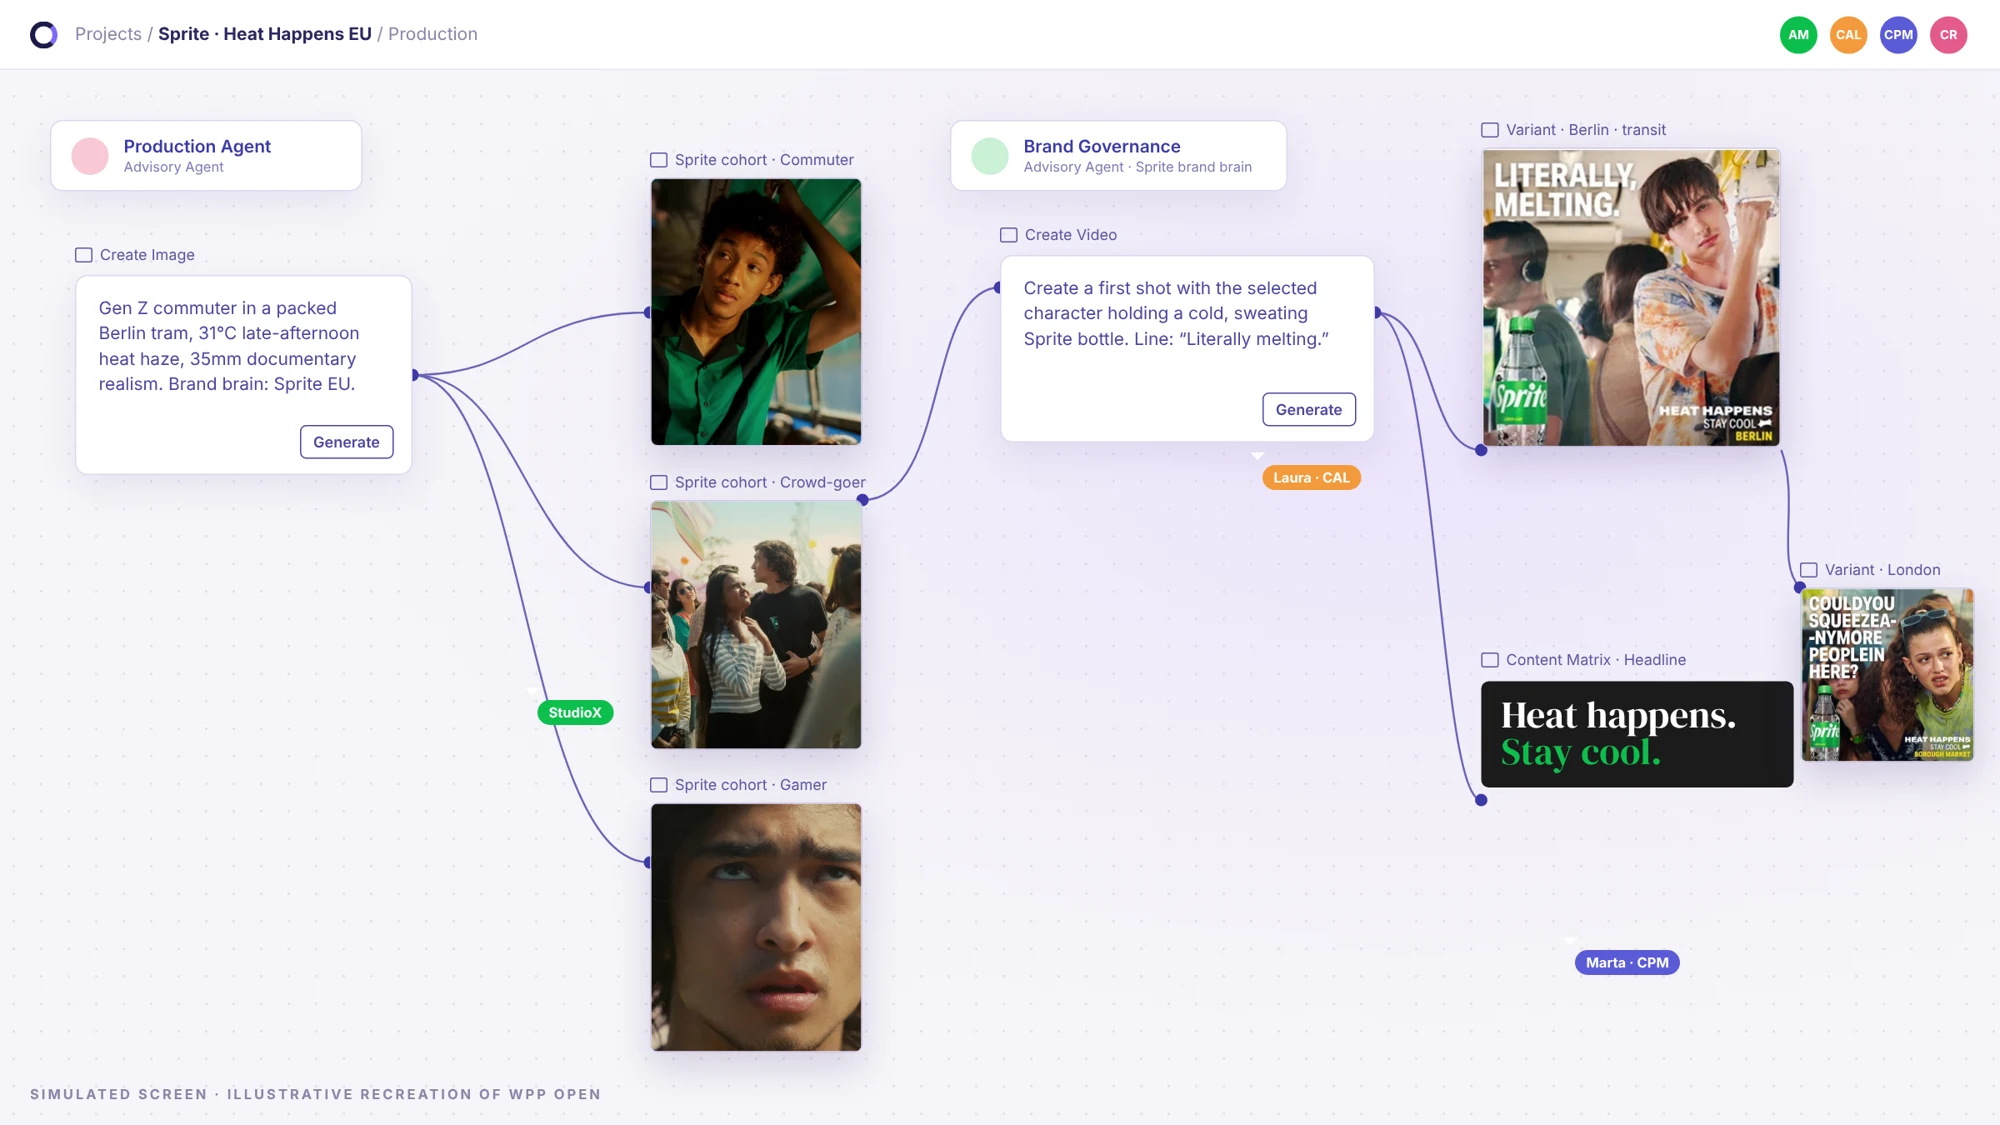Open the CAL user avatar
2000x1125 pixels.
click(x=1848, y=35)
